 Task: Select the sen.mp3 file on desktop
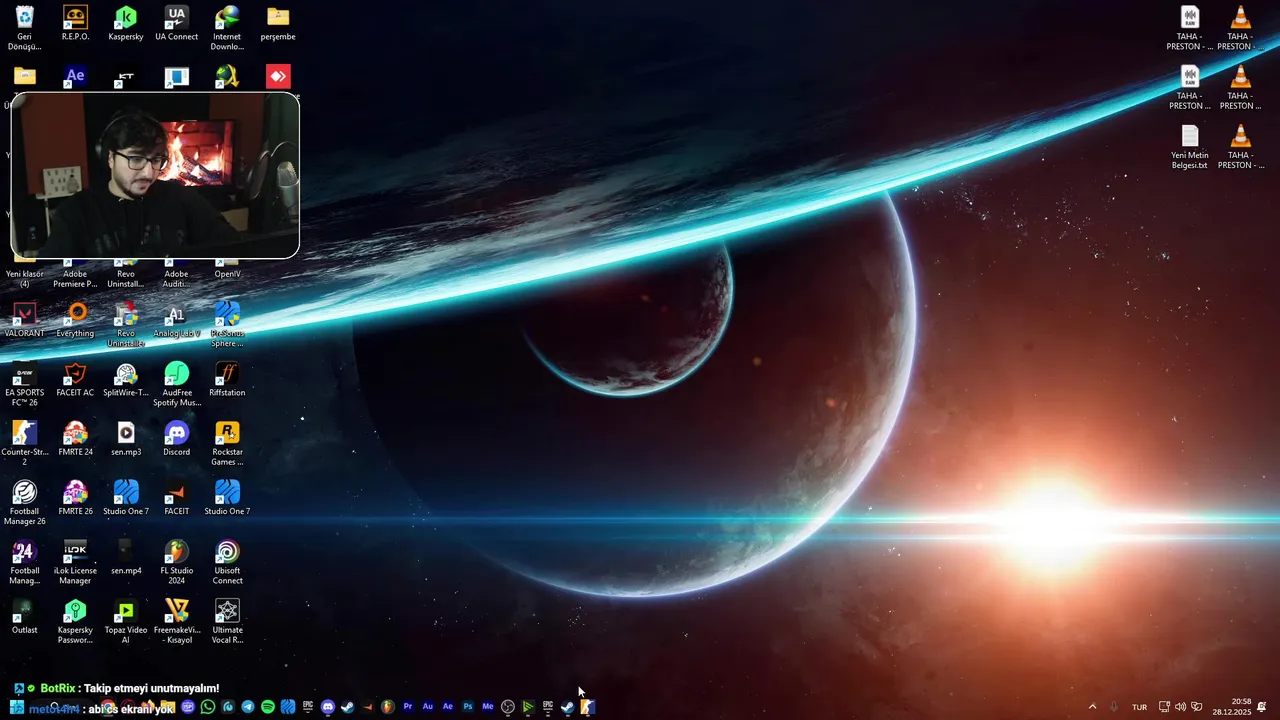pos(126,439)
